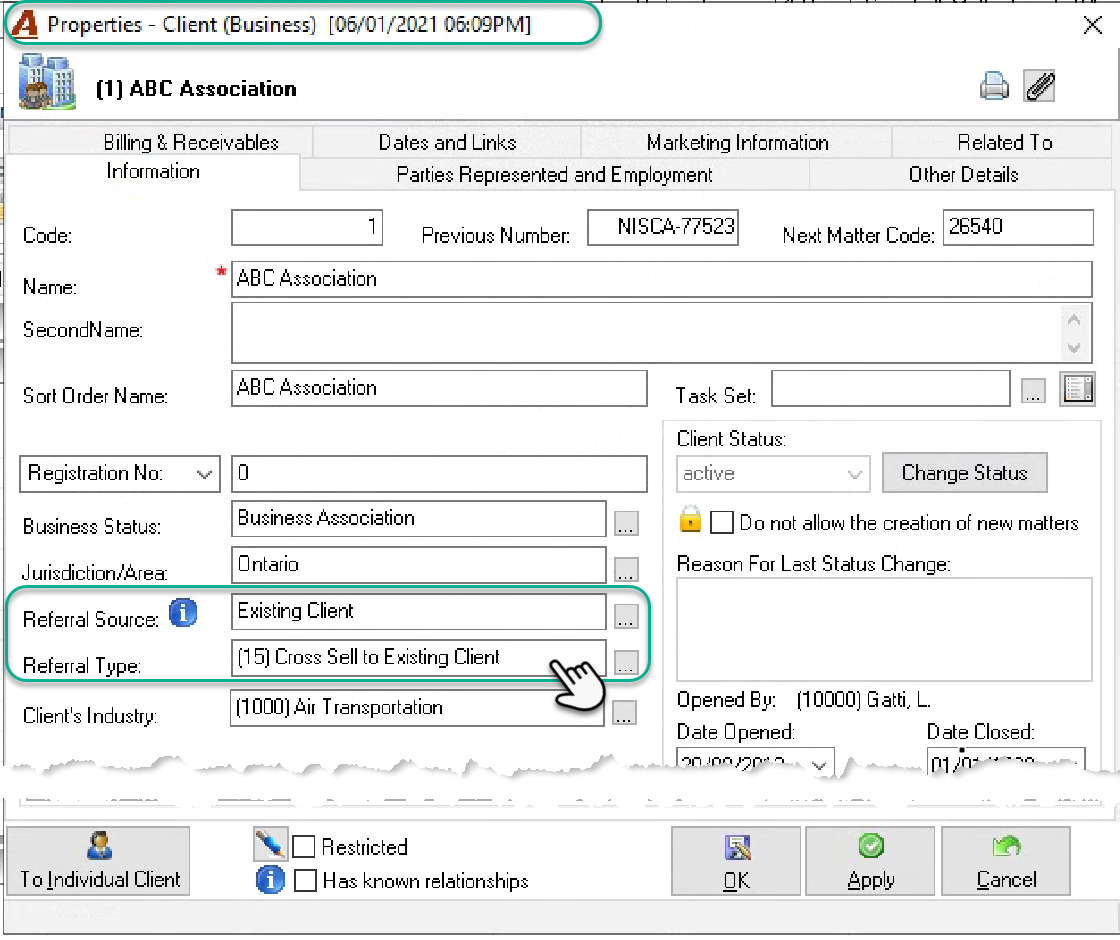This screenshot has width=1120, height=940.
Task: Click the Name input field
Action: (661, 279)
